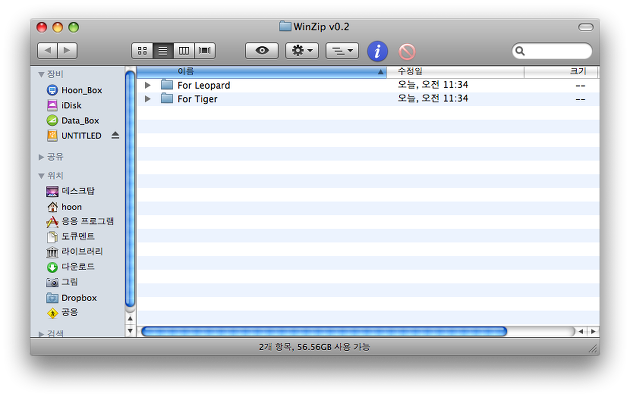Click the For Leopard folder icon
The image size is (630, 397).
(167, 85)
